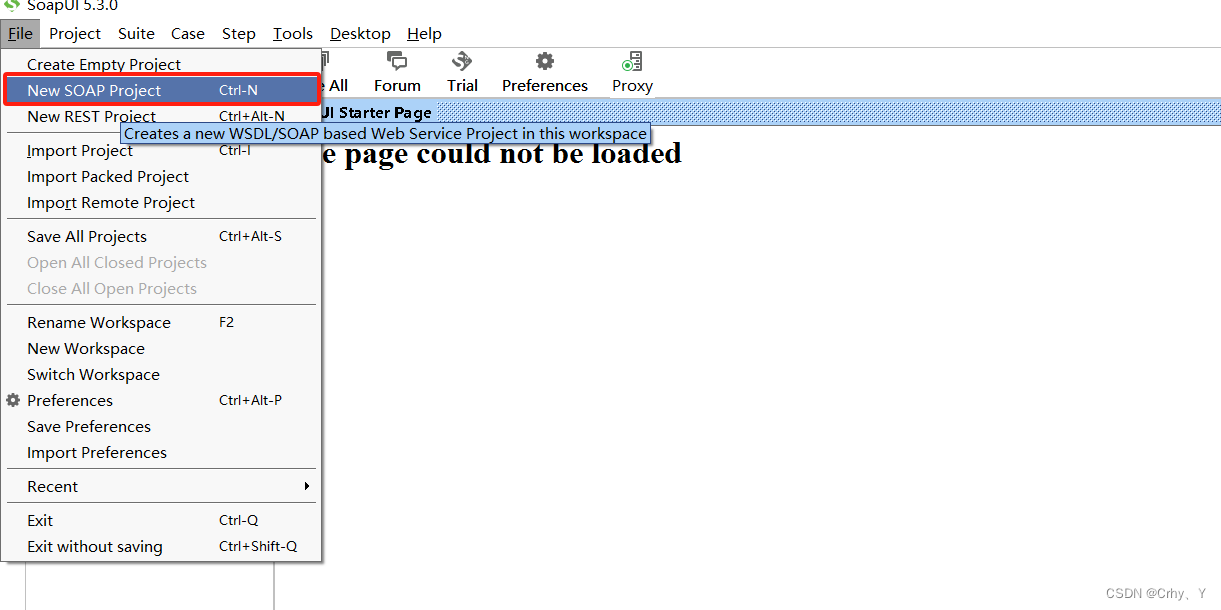
Task: Expand the Recent submenu arrow
Action: click(307, 486)
